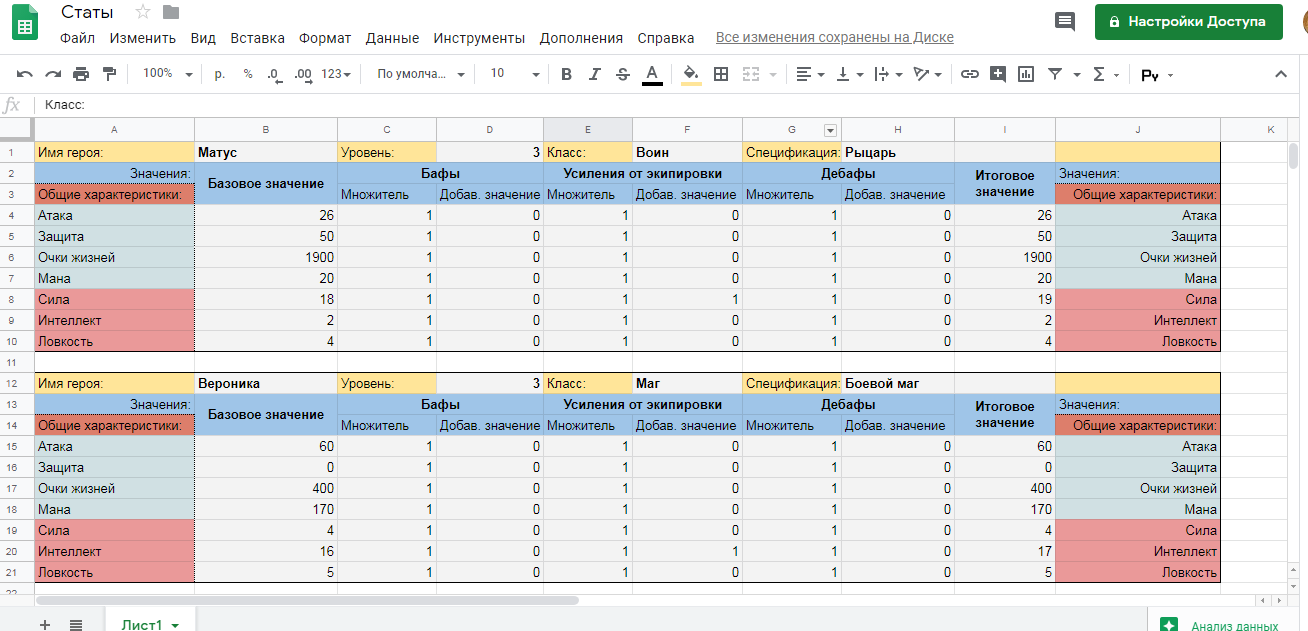Click the Настройки Доступа button
The width and height of the screenshot is (1308, 631).
click(1188, 21)
